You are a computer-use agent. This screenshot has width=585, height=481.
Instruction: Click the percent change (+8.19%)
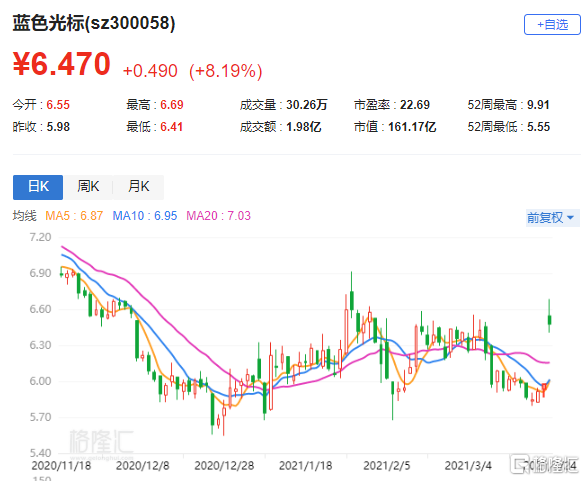226,71
